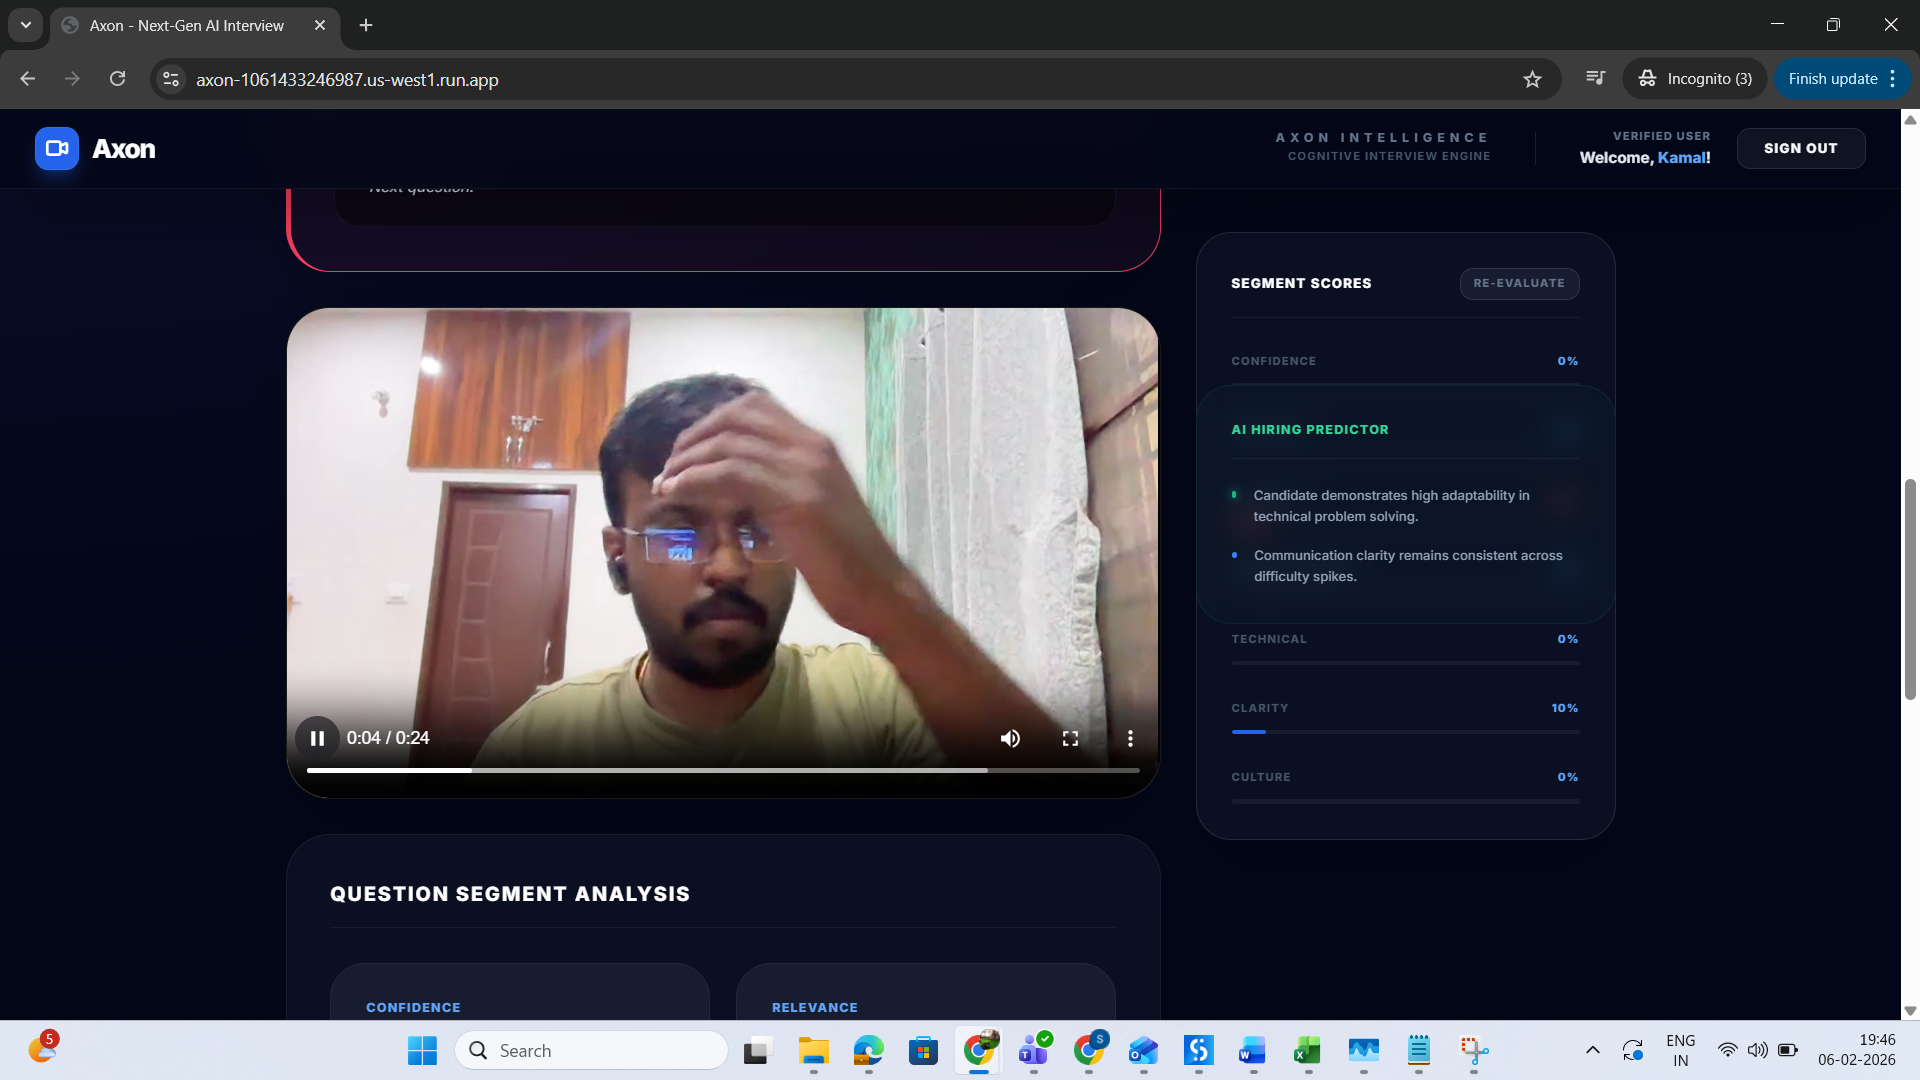Open a new browser tab
Image resolution: width=1920 pixels, height=1080 pixels.
pos(366,25)
